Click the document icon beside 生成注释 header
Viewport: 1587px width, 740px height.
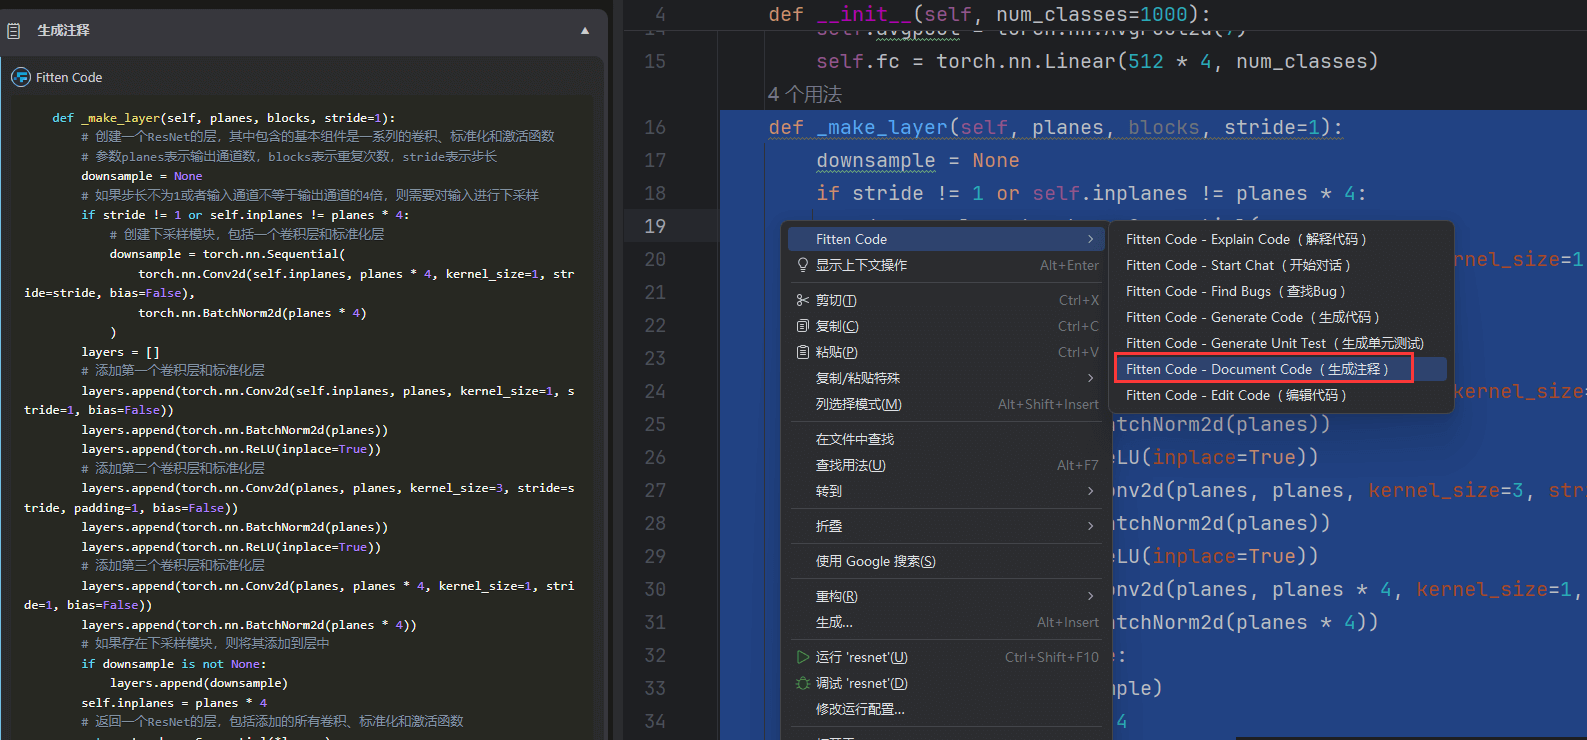coord(14,31)
